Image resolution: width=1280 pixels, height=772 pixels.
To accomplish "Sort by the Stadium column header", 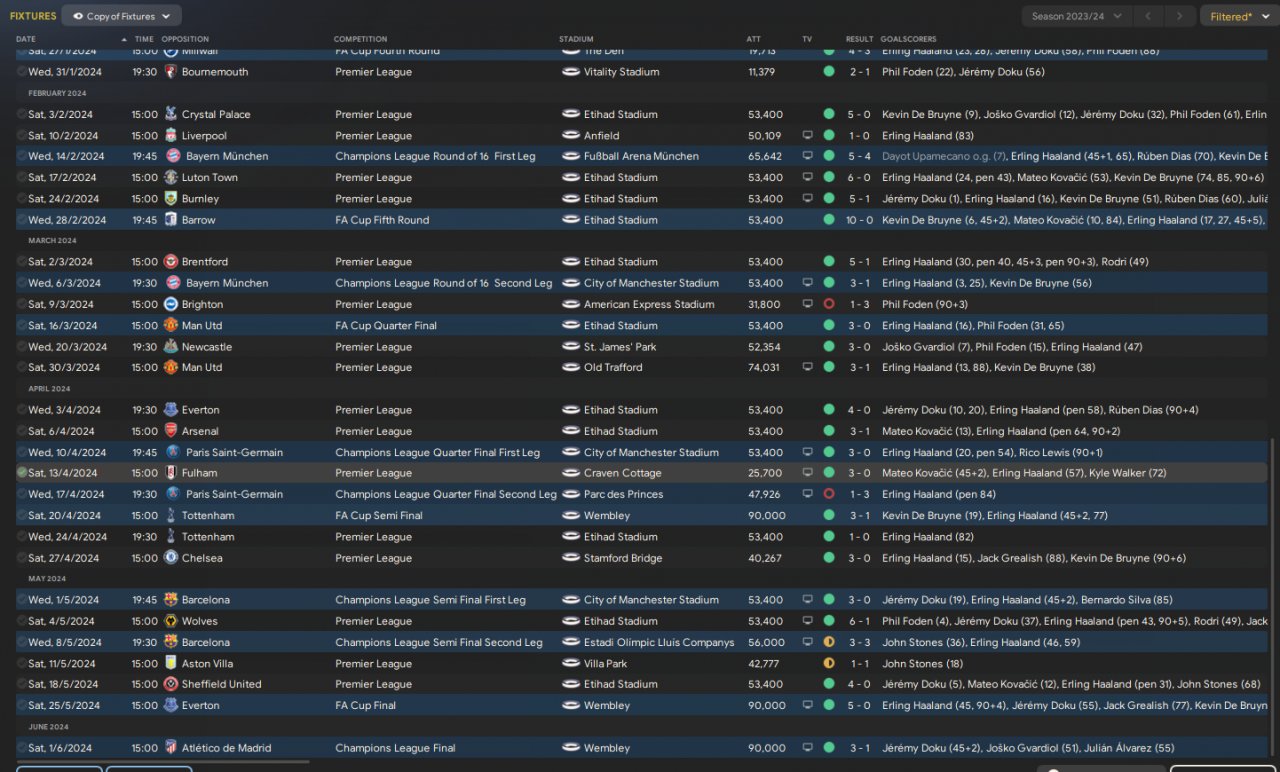I will tap(576, 39).
